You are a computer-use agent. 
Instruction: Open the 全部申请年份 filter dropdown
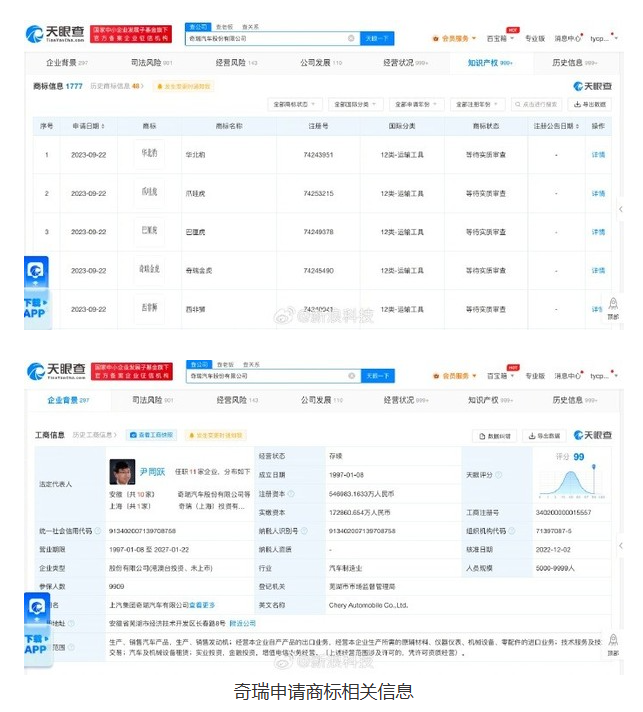(416, 104)
